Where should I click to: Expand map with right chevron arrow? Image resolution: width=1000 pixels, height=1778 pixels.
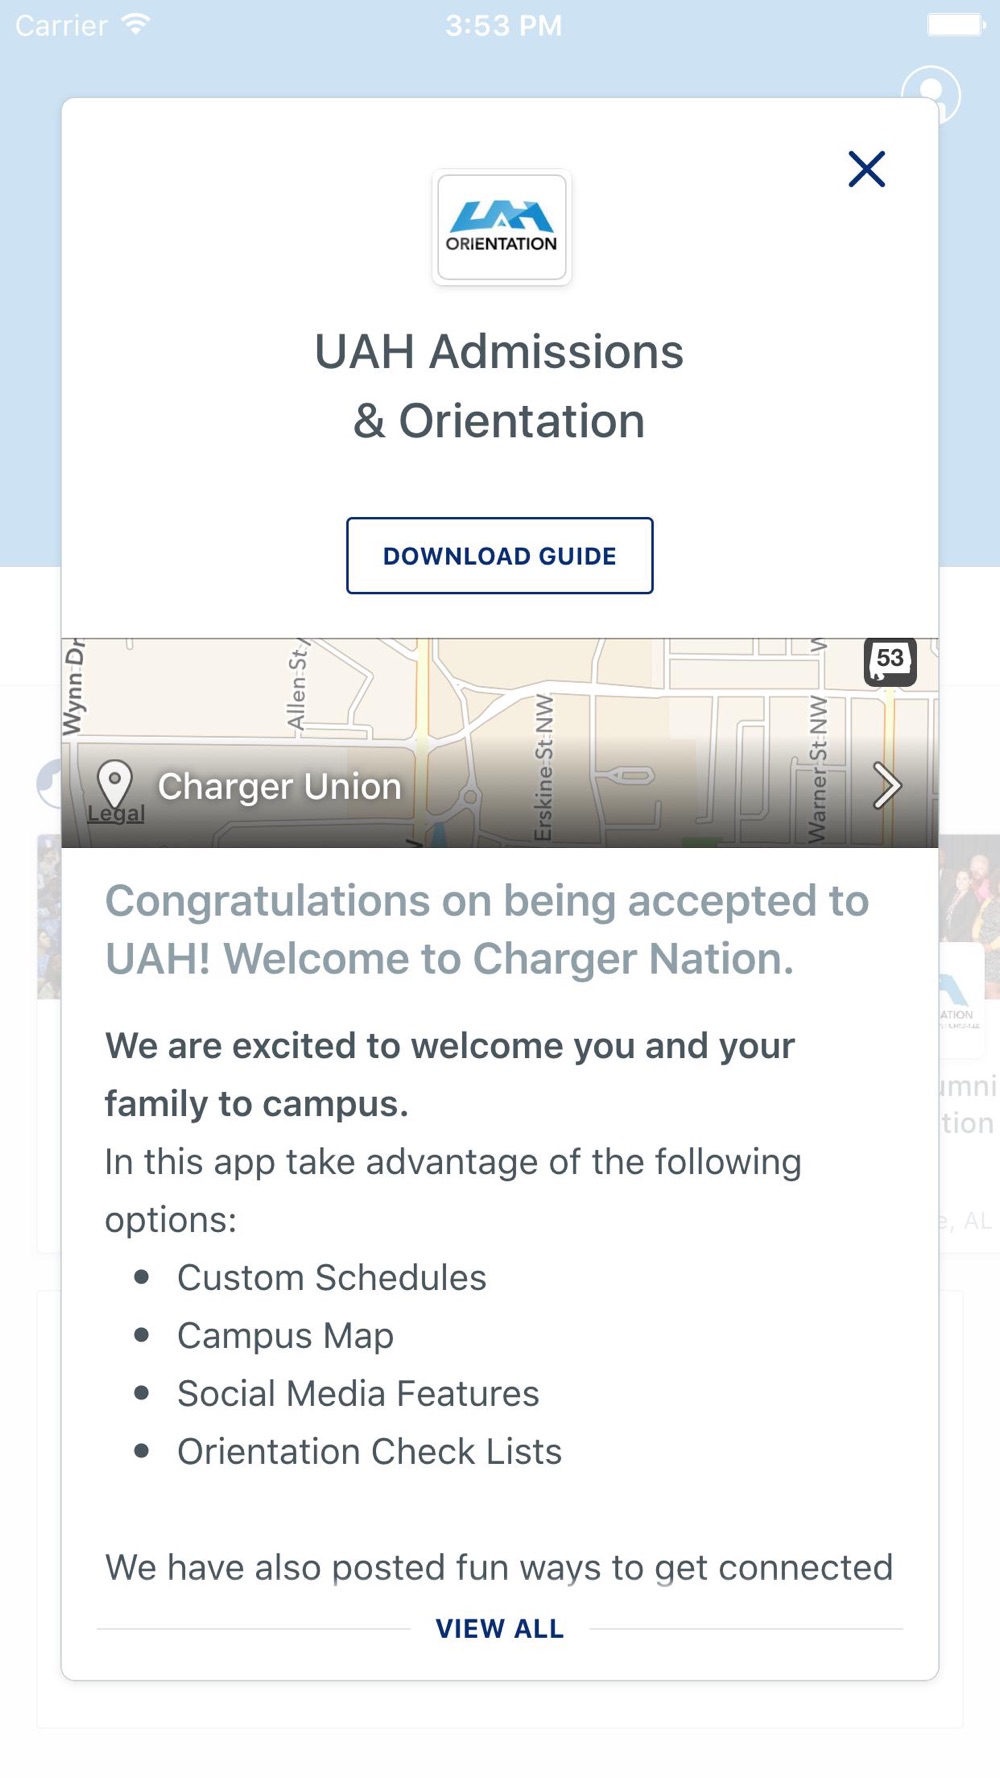pos(886,785)
